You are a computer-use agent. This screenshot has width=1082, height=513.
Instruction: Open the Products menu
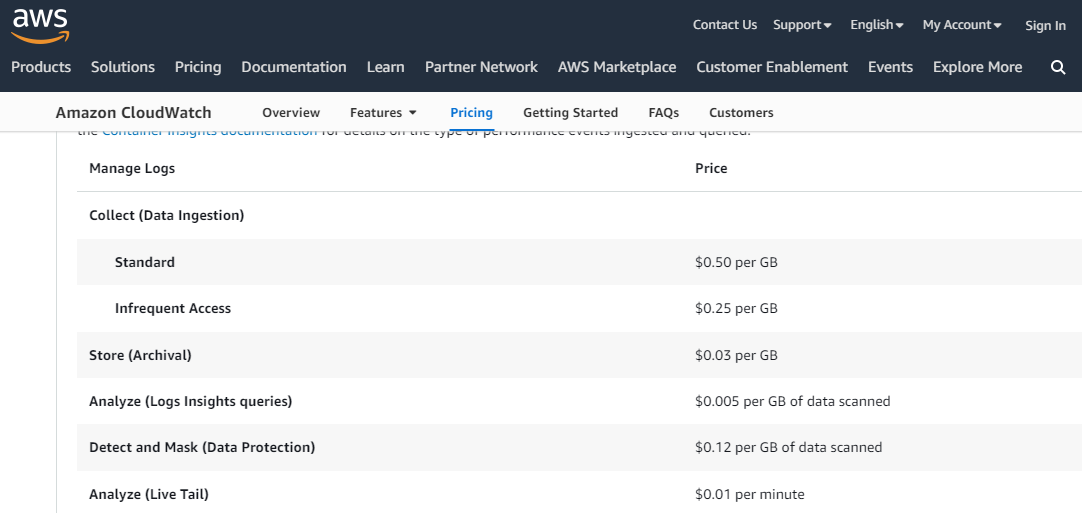coord(41,67)
